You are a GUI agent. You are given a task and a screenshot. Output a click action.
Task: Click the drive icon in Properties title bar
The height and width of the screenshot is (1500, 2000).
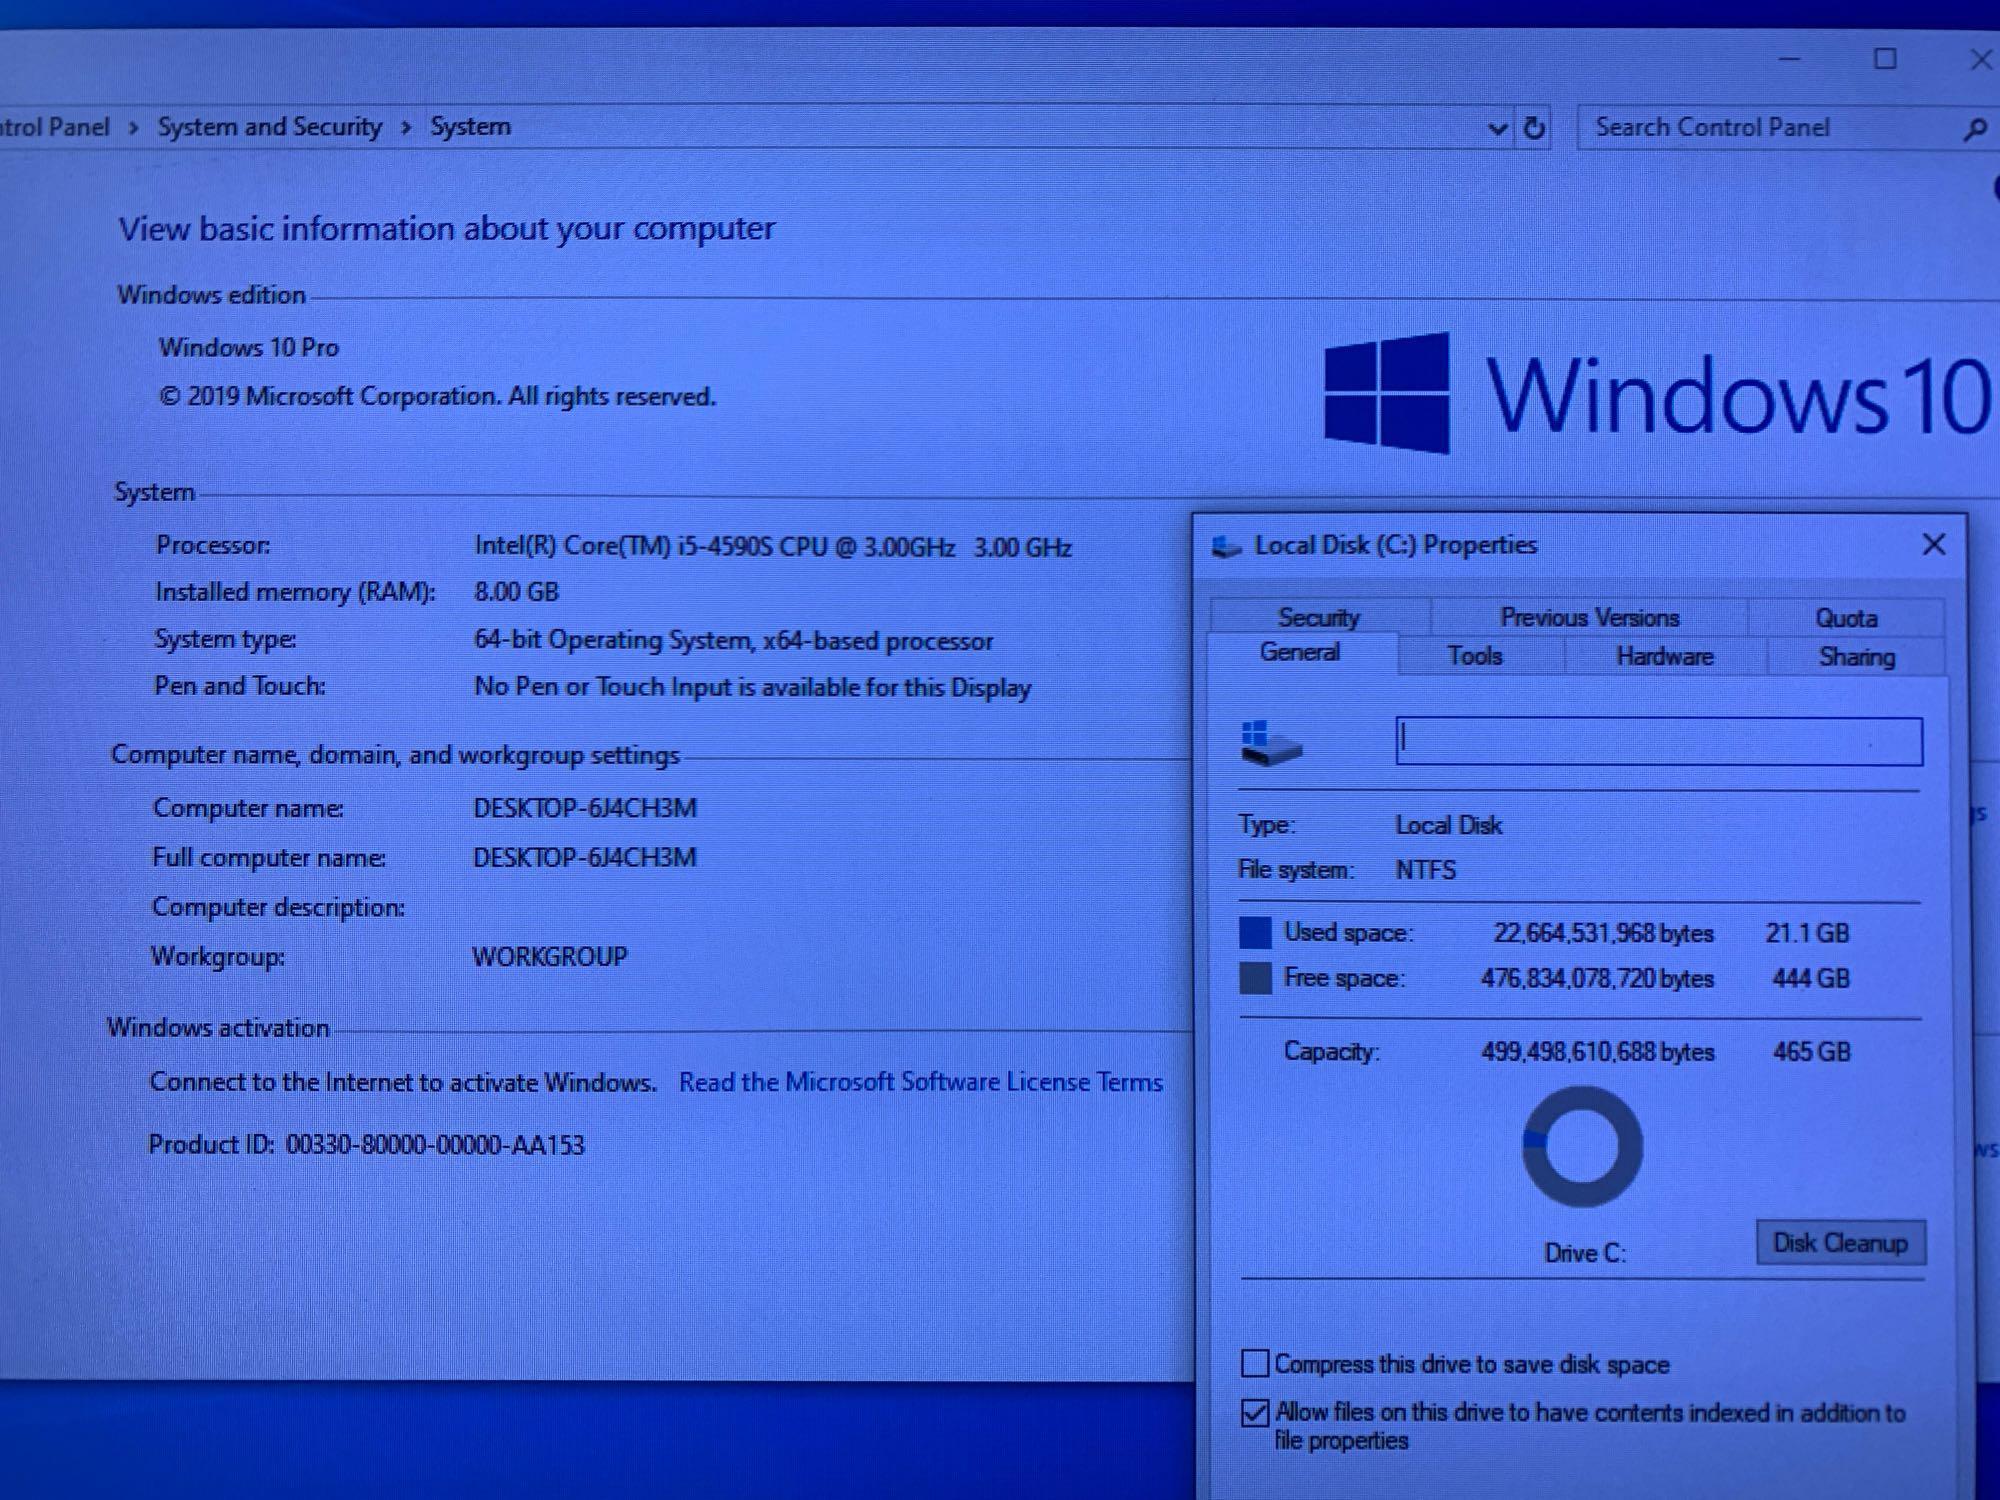[x=1226, y=546]
